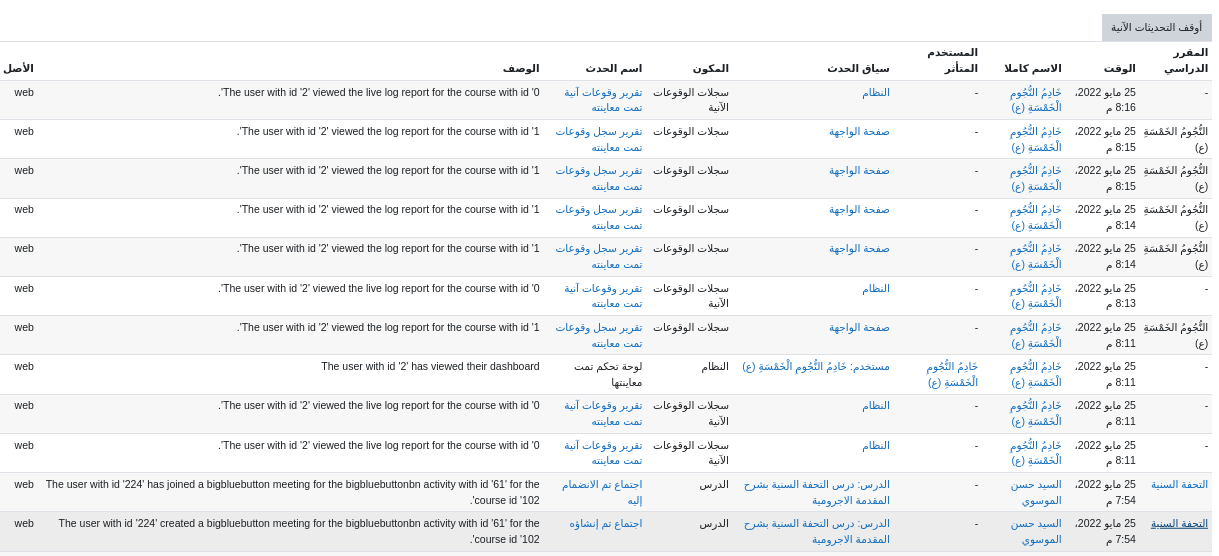This screenshot has width=1219, height=556.
Task: Open النظام context link in the 8:13 م row
Action: pyautogui.click(x=876, y=289)
